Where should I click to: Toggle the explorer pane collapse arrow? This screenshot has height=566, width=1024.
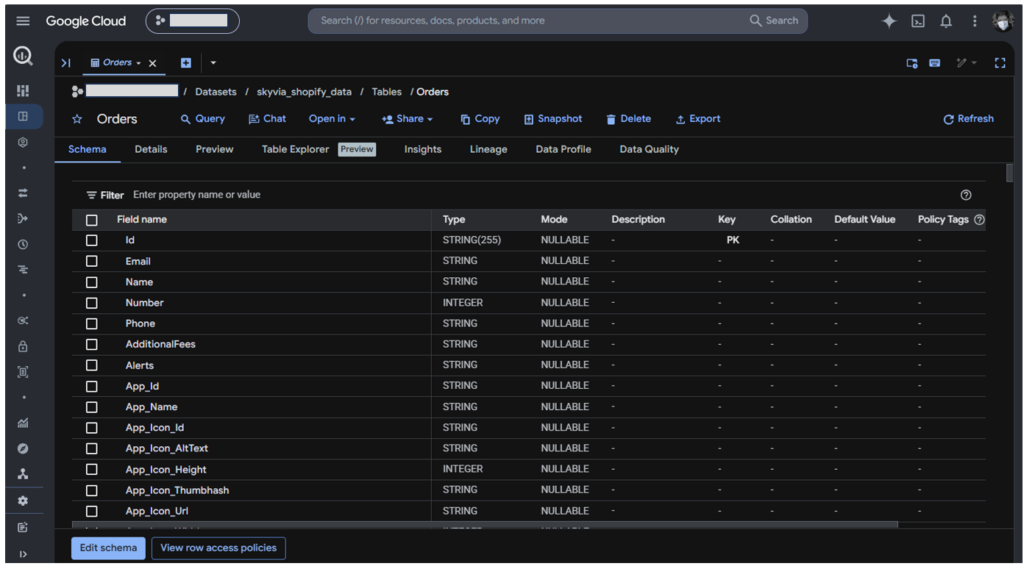point(65,63)
